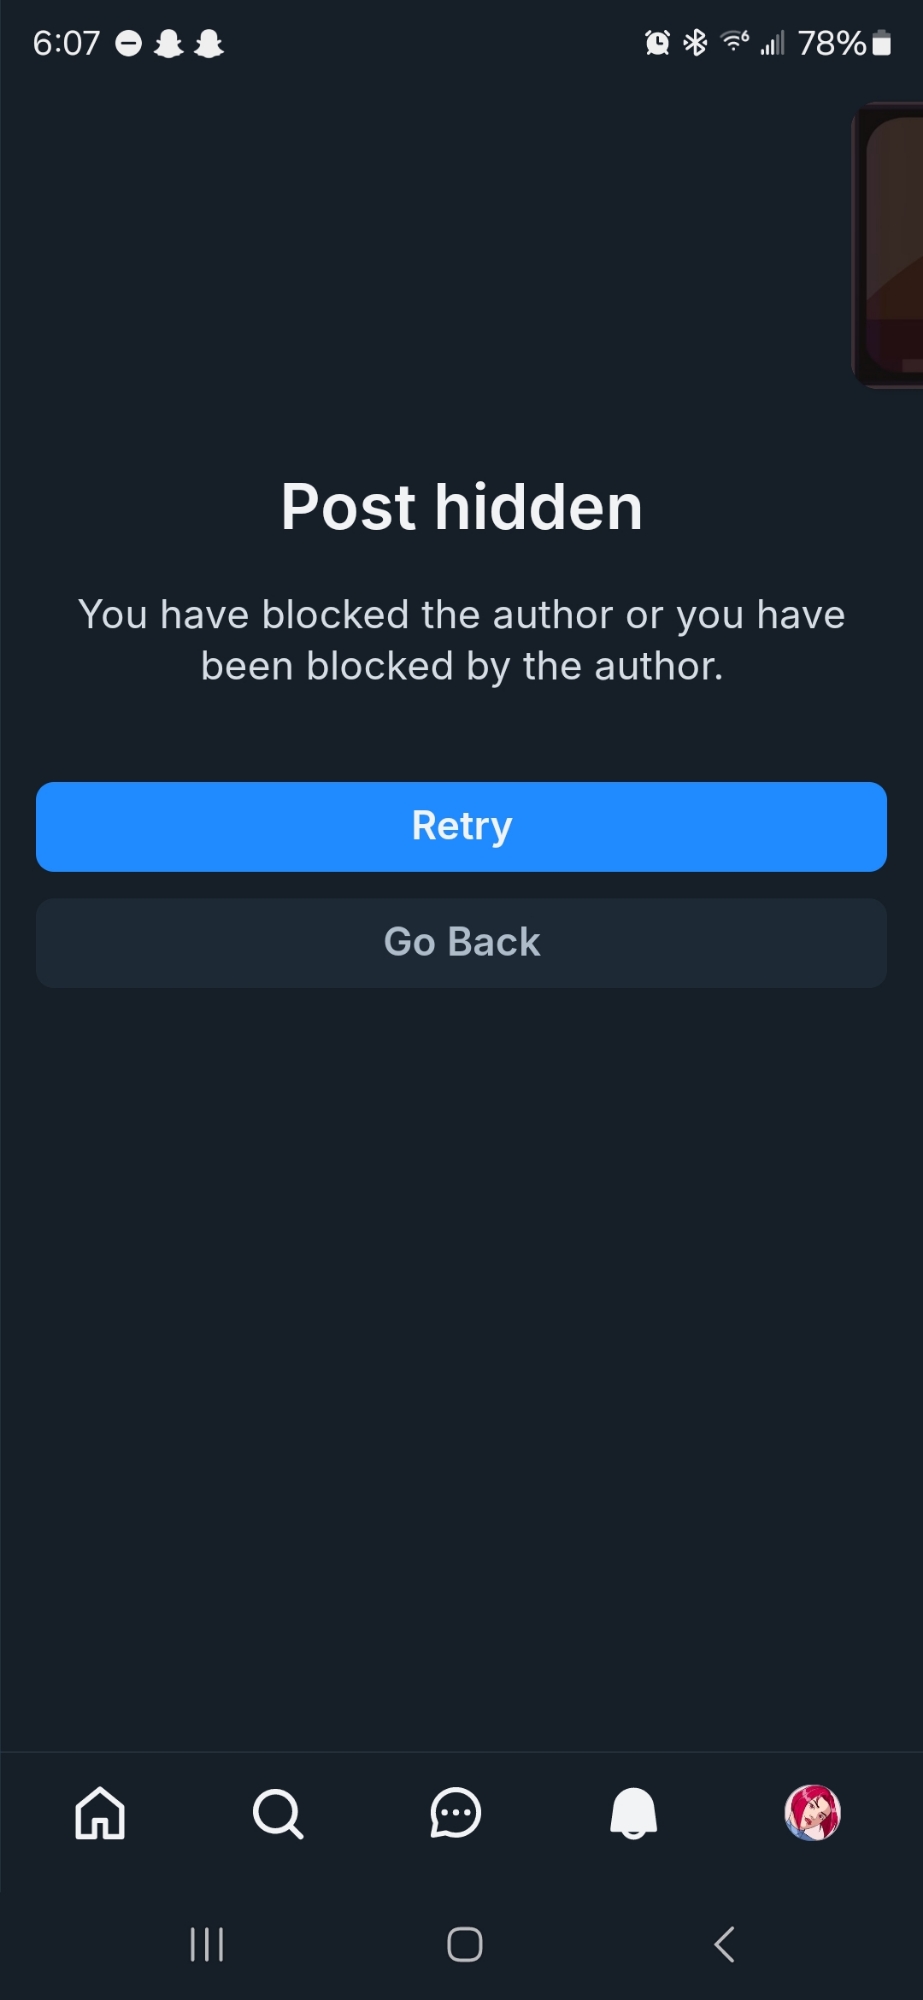
Task: Tap the alarm clock status icon
Action: tap(657, 43)
